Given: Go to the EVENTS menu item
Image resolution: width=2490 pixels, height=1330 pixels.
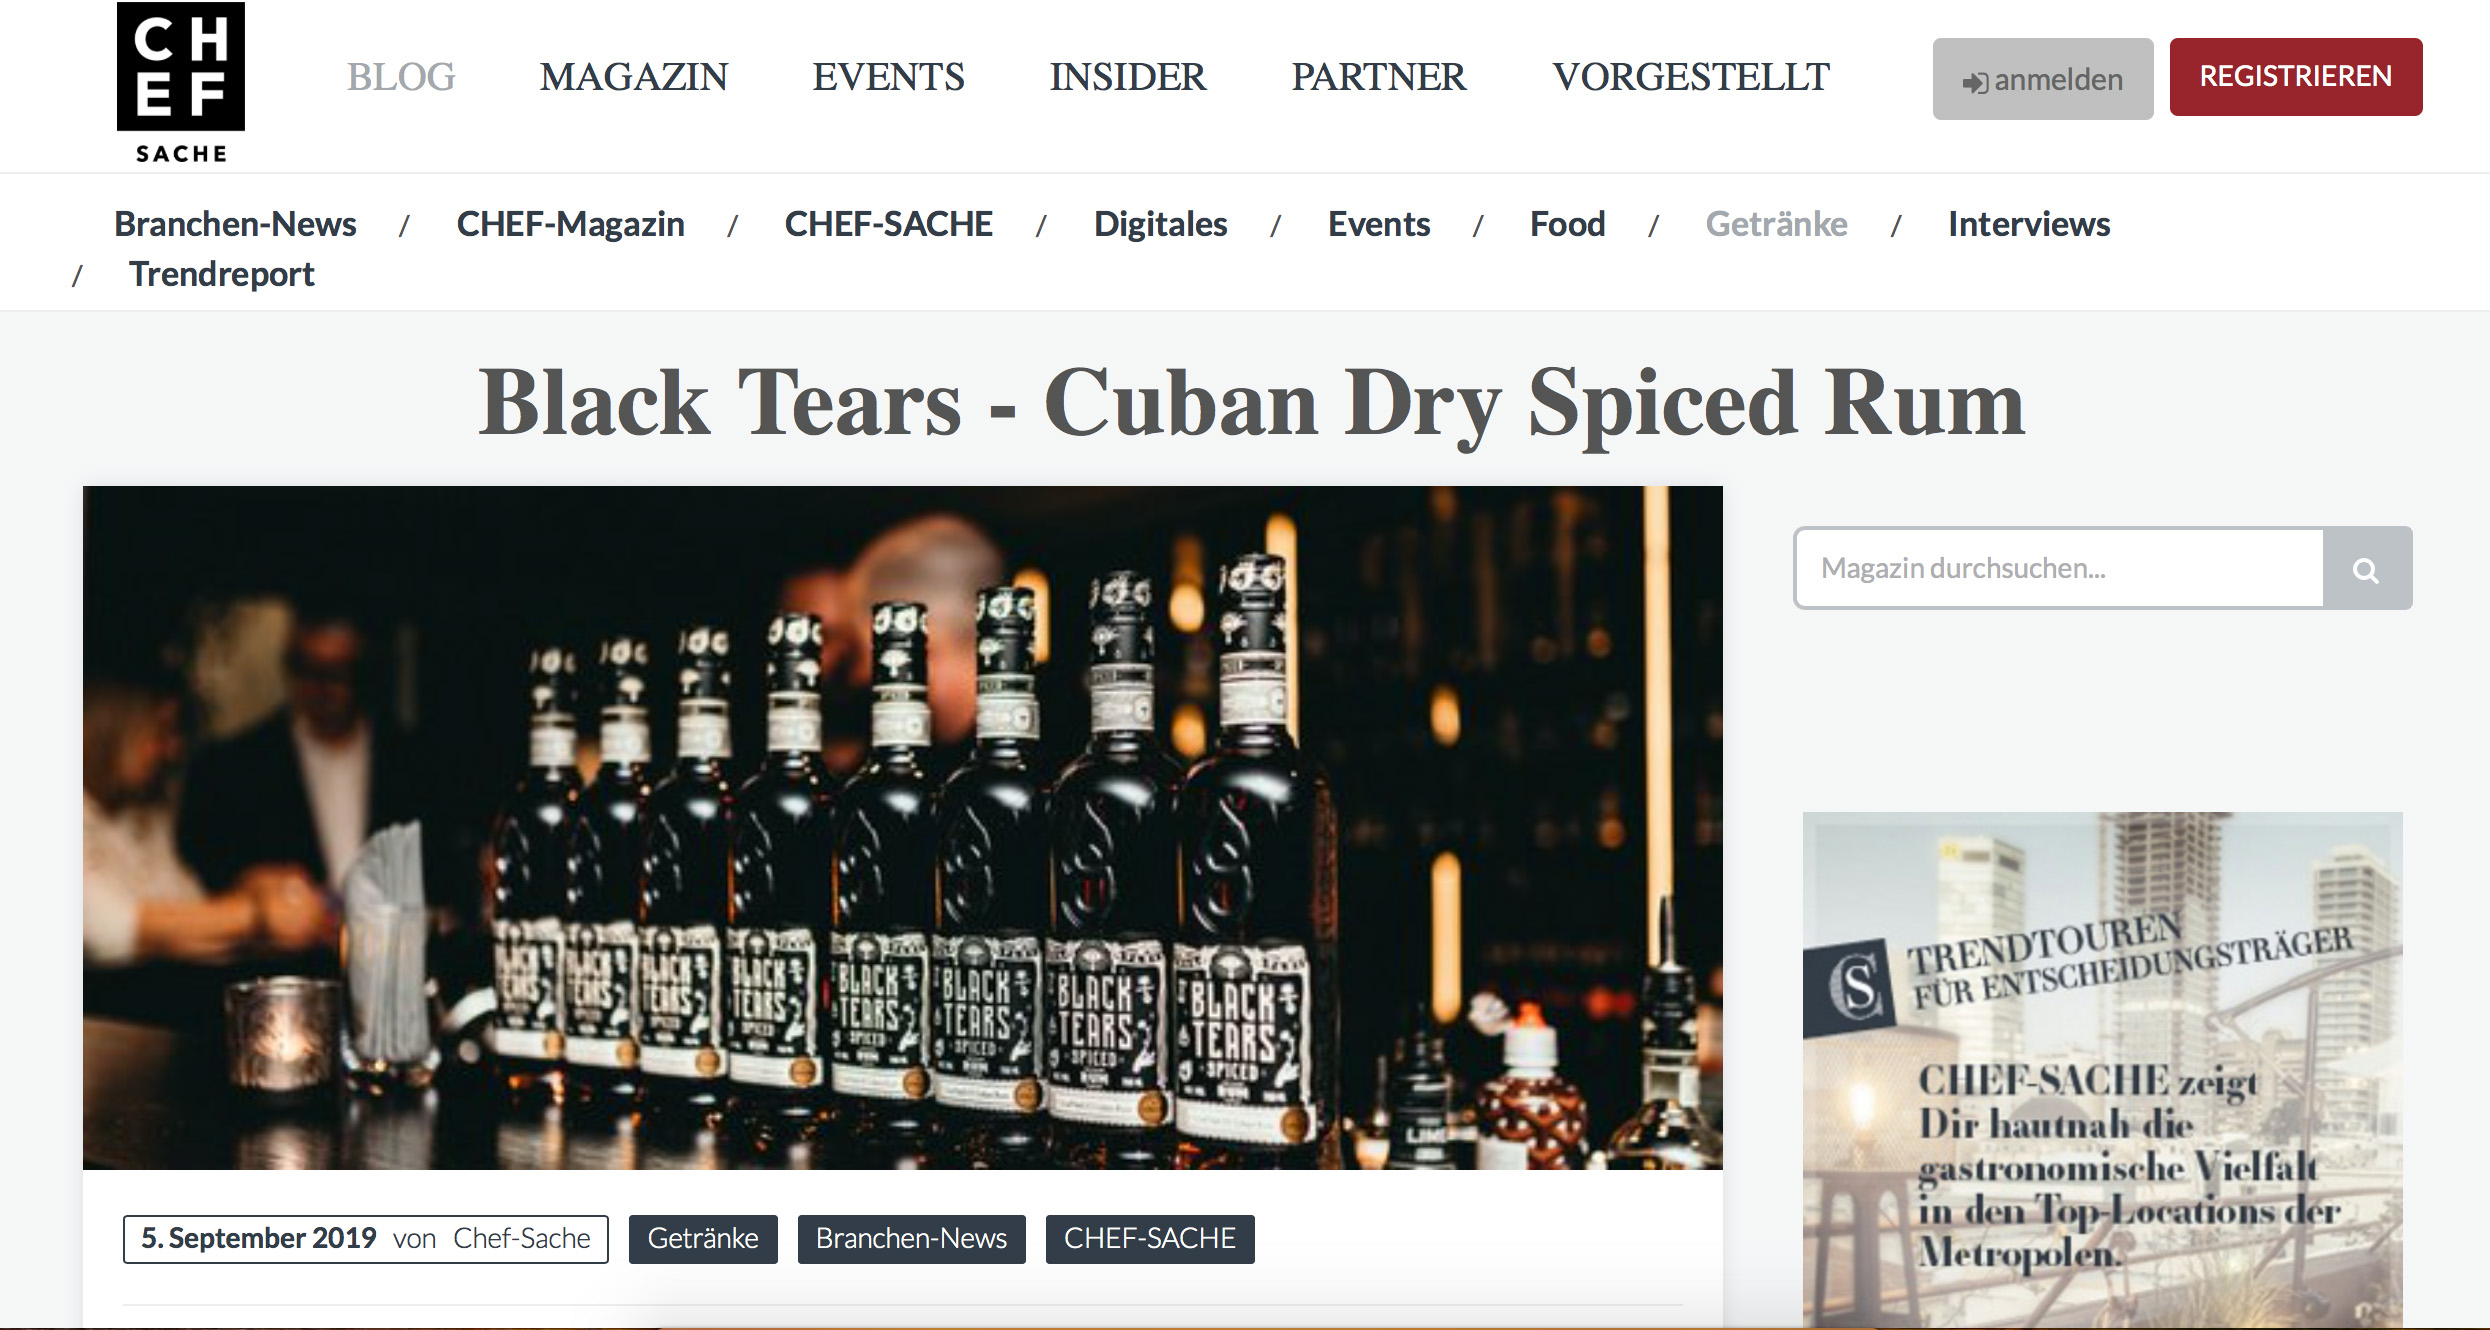Looking at the screenshot, I should point(888,77).
